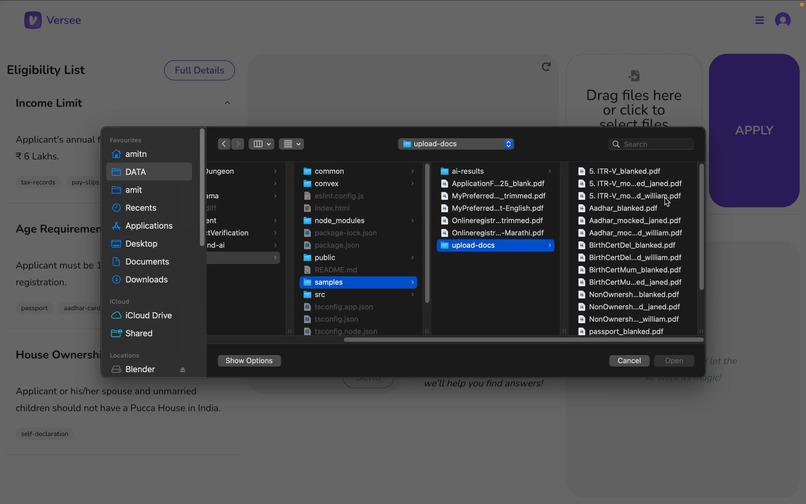806x504 pixels.
Task: Select NonOwnersh...blanked.pdf
Action: [x=635, y=295]
